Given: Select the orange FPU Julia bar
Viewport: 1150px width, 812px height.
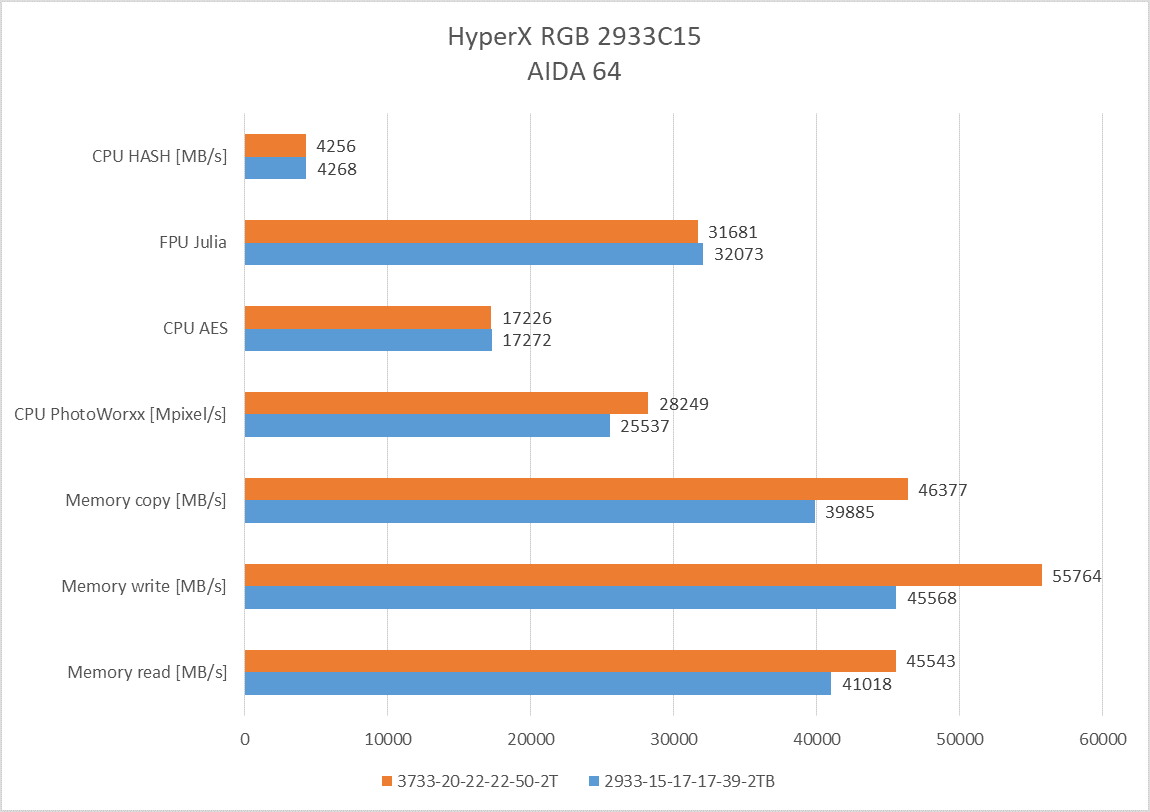Looking at the screenshot, I should (471, 231).
